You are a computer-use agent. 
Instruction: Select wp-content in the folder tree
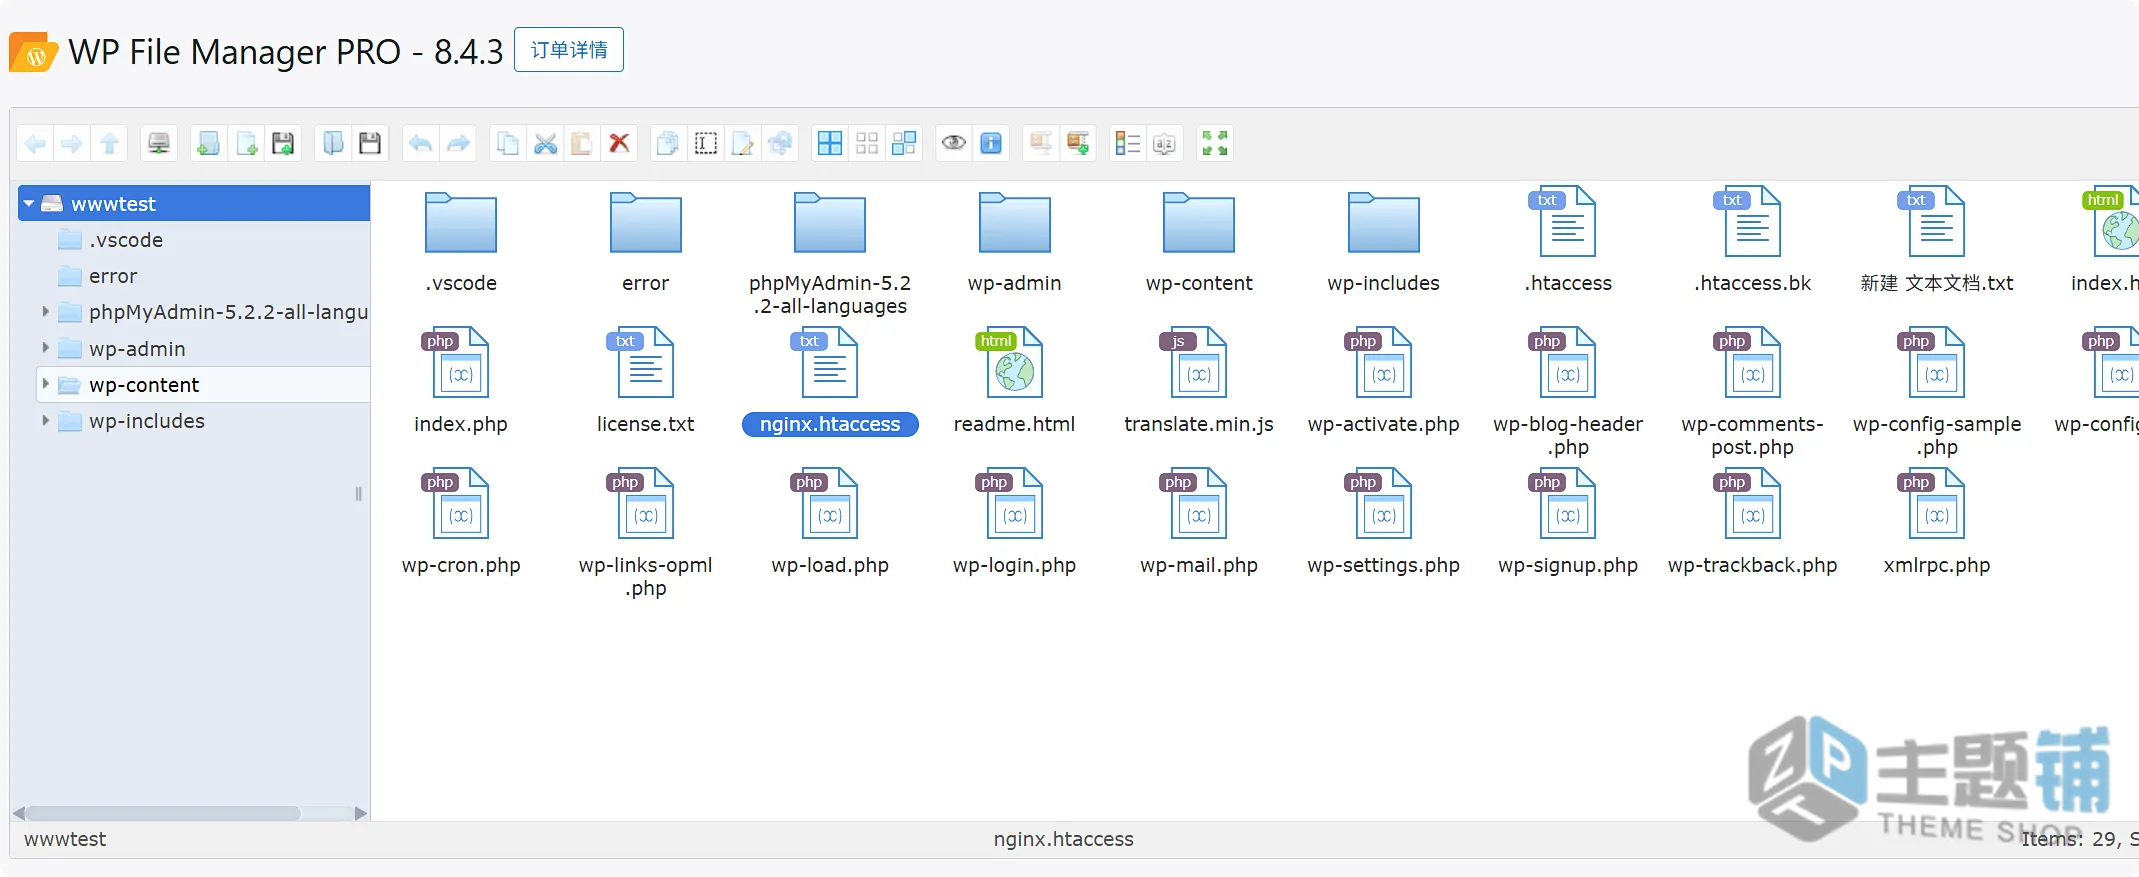point(143,385)
